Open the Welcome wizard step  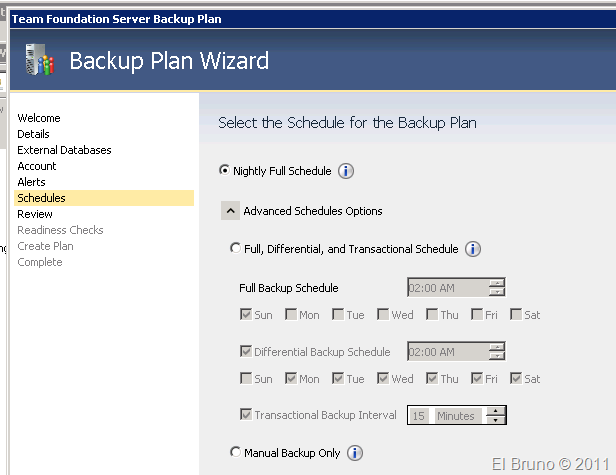[x=39, y=118]
